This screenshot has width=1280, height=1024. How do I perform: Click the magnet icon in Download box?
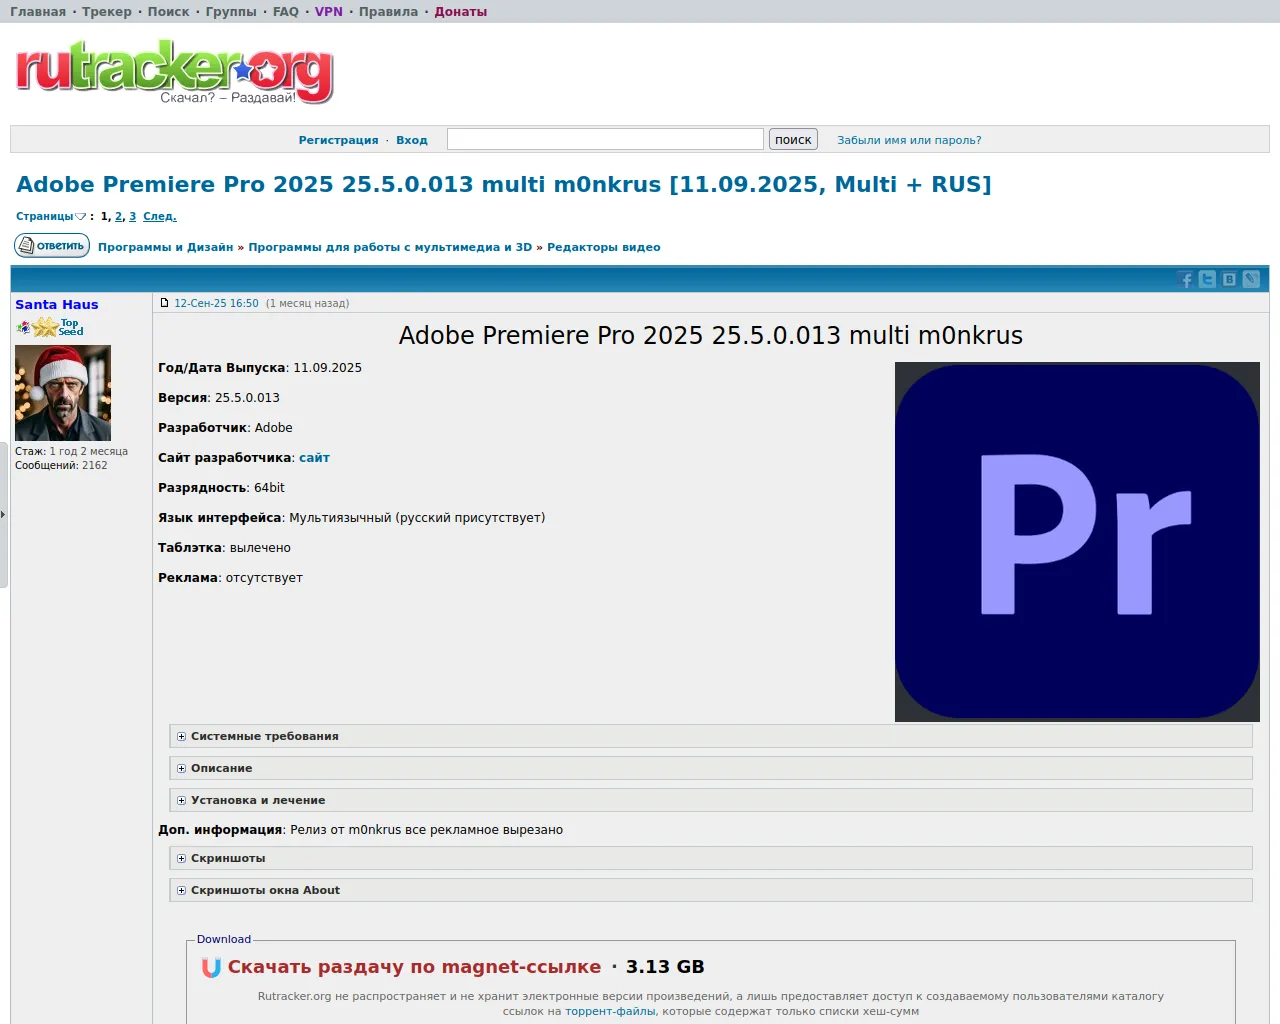point(211,967)
